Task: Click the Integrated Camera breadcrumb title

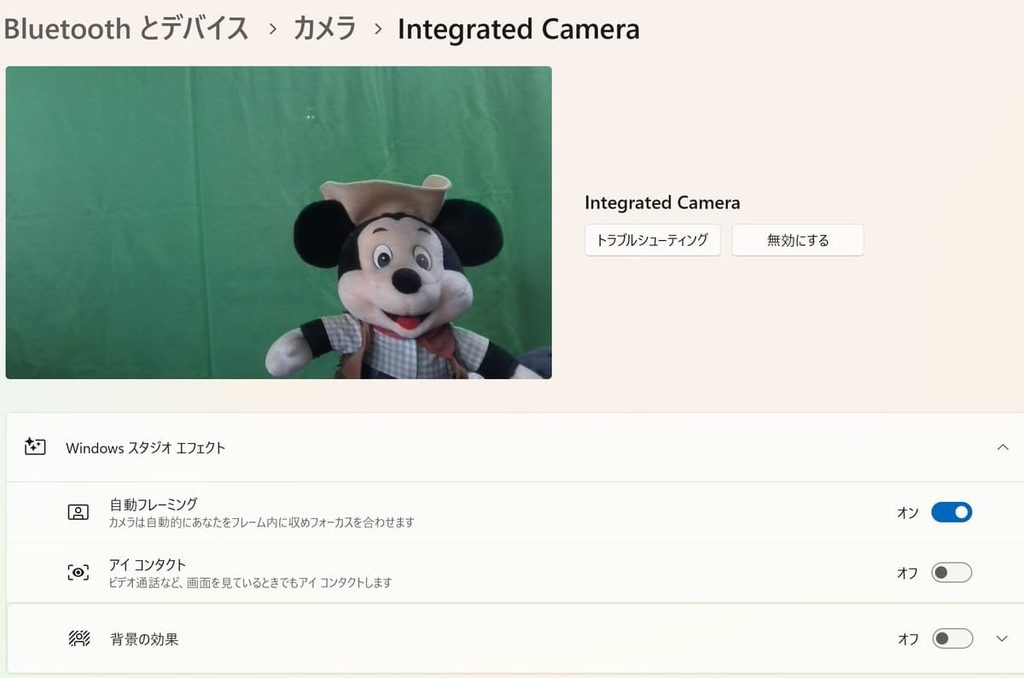Action: point(519,29)
